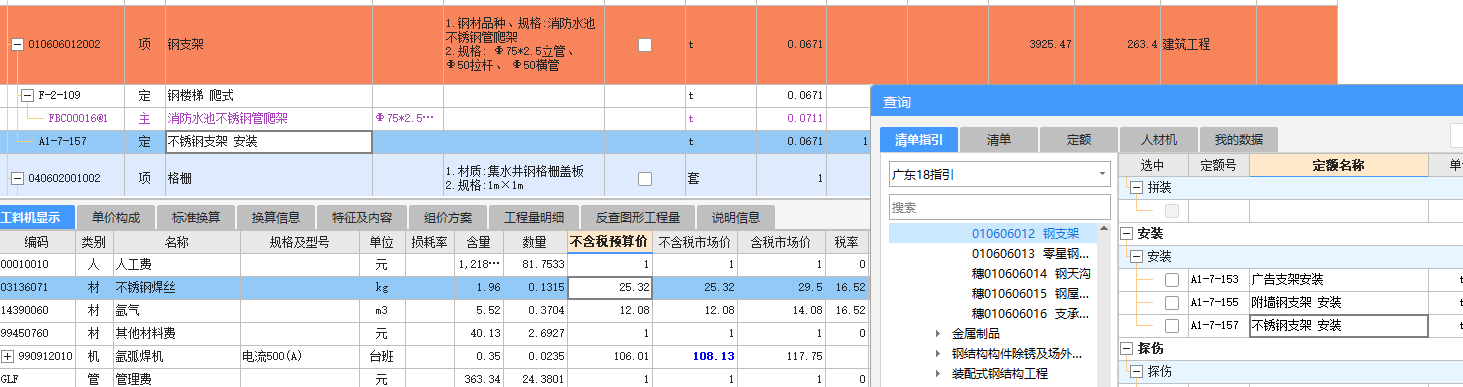Click the 25.32 budget price edit cell

tap(610, 288)
